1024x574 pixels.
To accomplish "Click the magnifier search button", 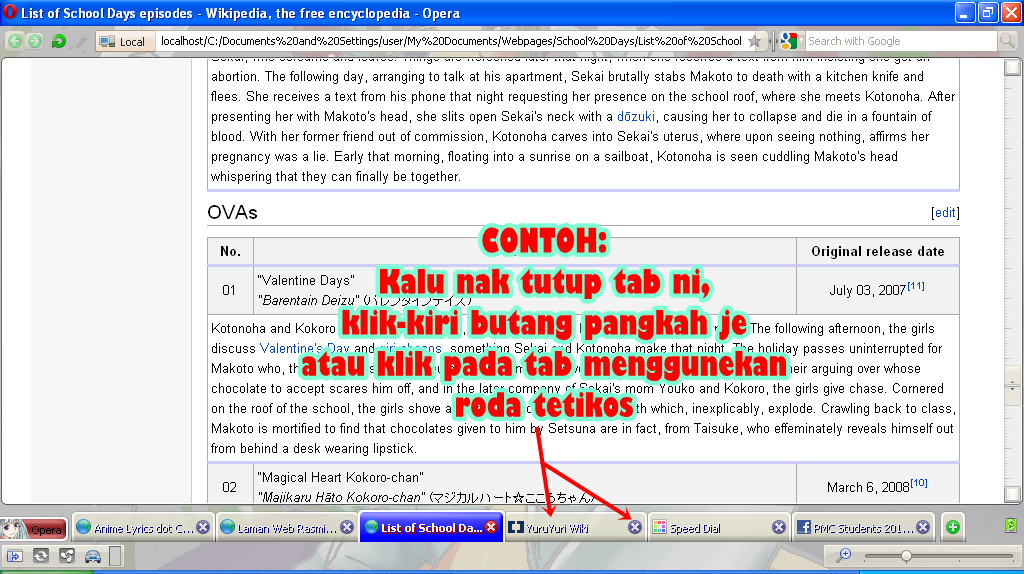I will 1008,41.
